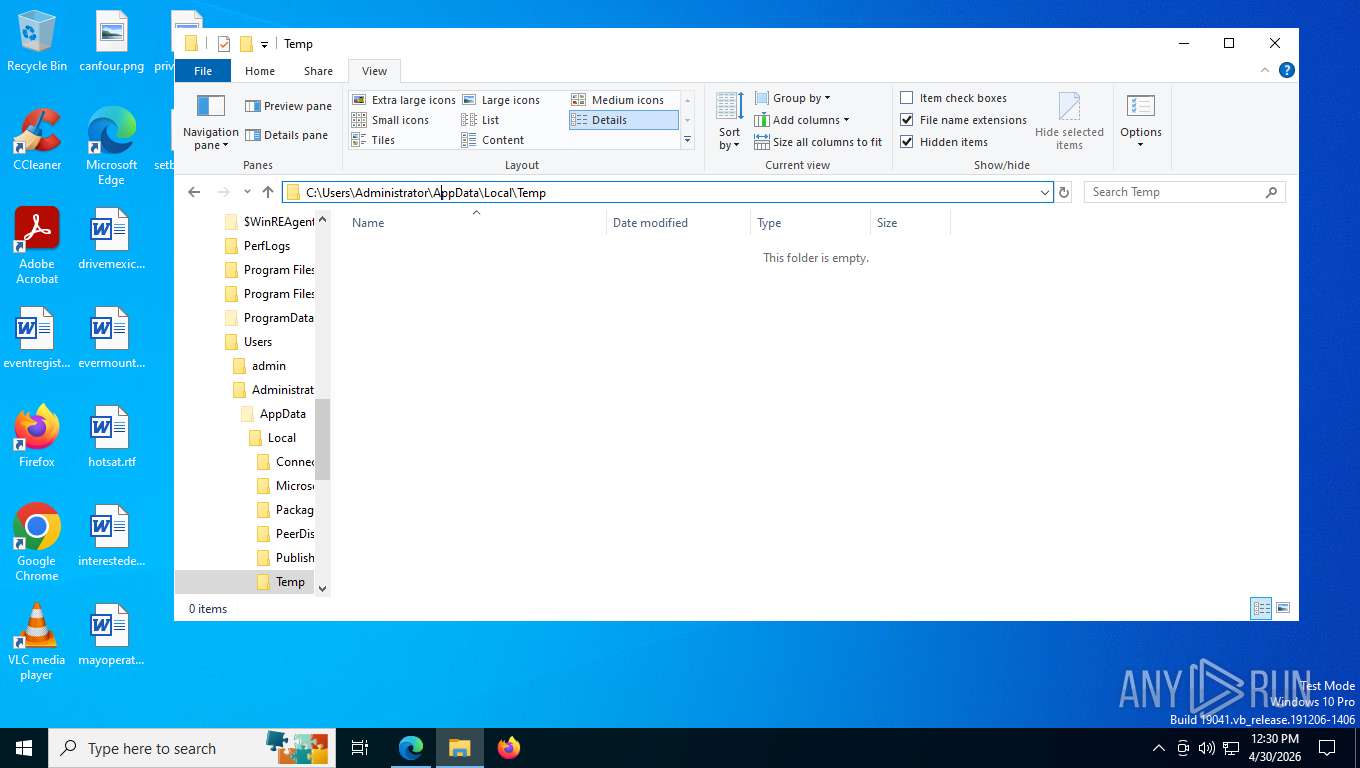Click Size all columns to fit
The width and height of the screenshot is (1360, 768).
(818, 142)
